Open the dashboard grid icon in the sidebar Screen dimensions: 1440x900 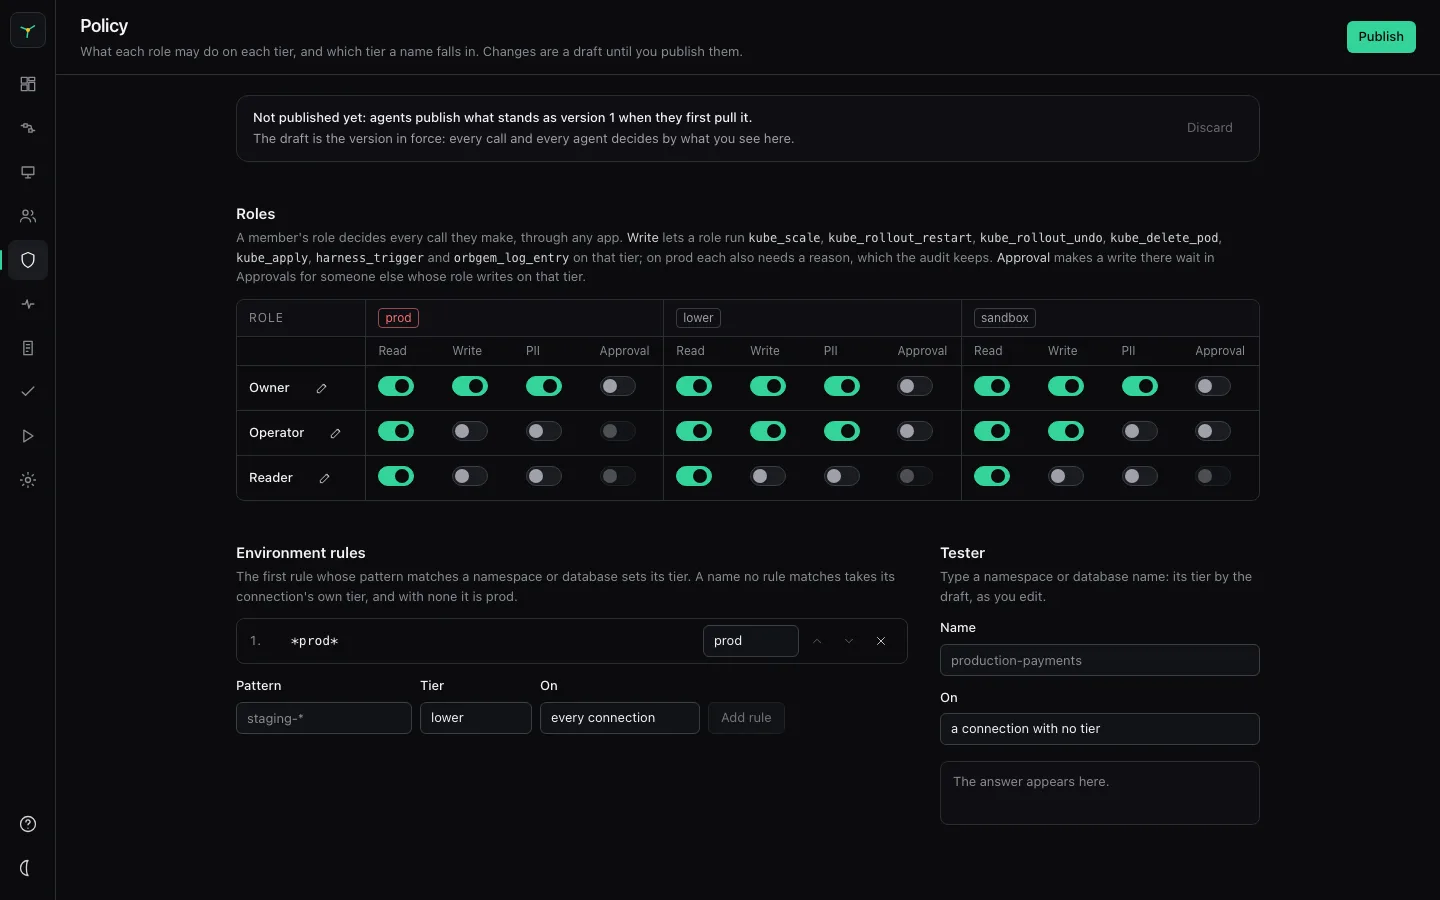(28, 84)
